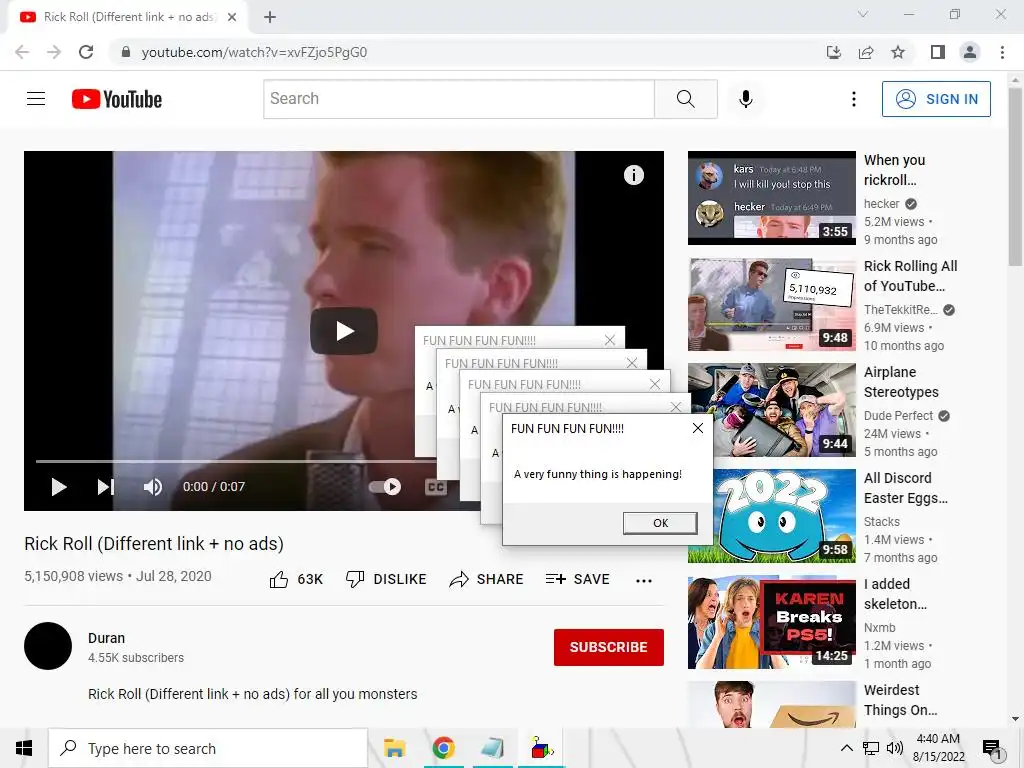Image resolution: width=1024 pixels, height=768 pixels.
Task: Toggle Chrome side panel
Action: pyautogui.click(x=938, y=52)
